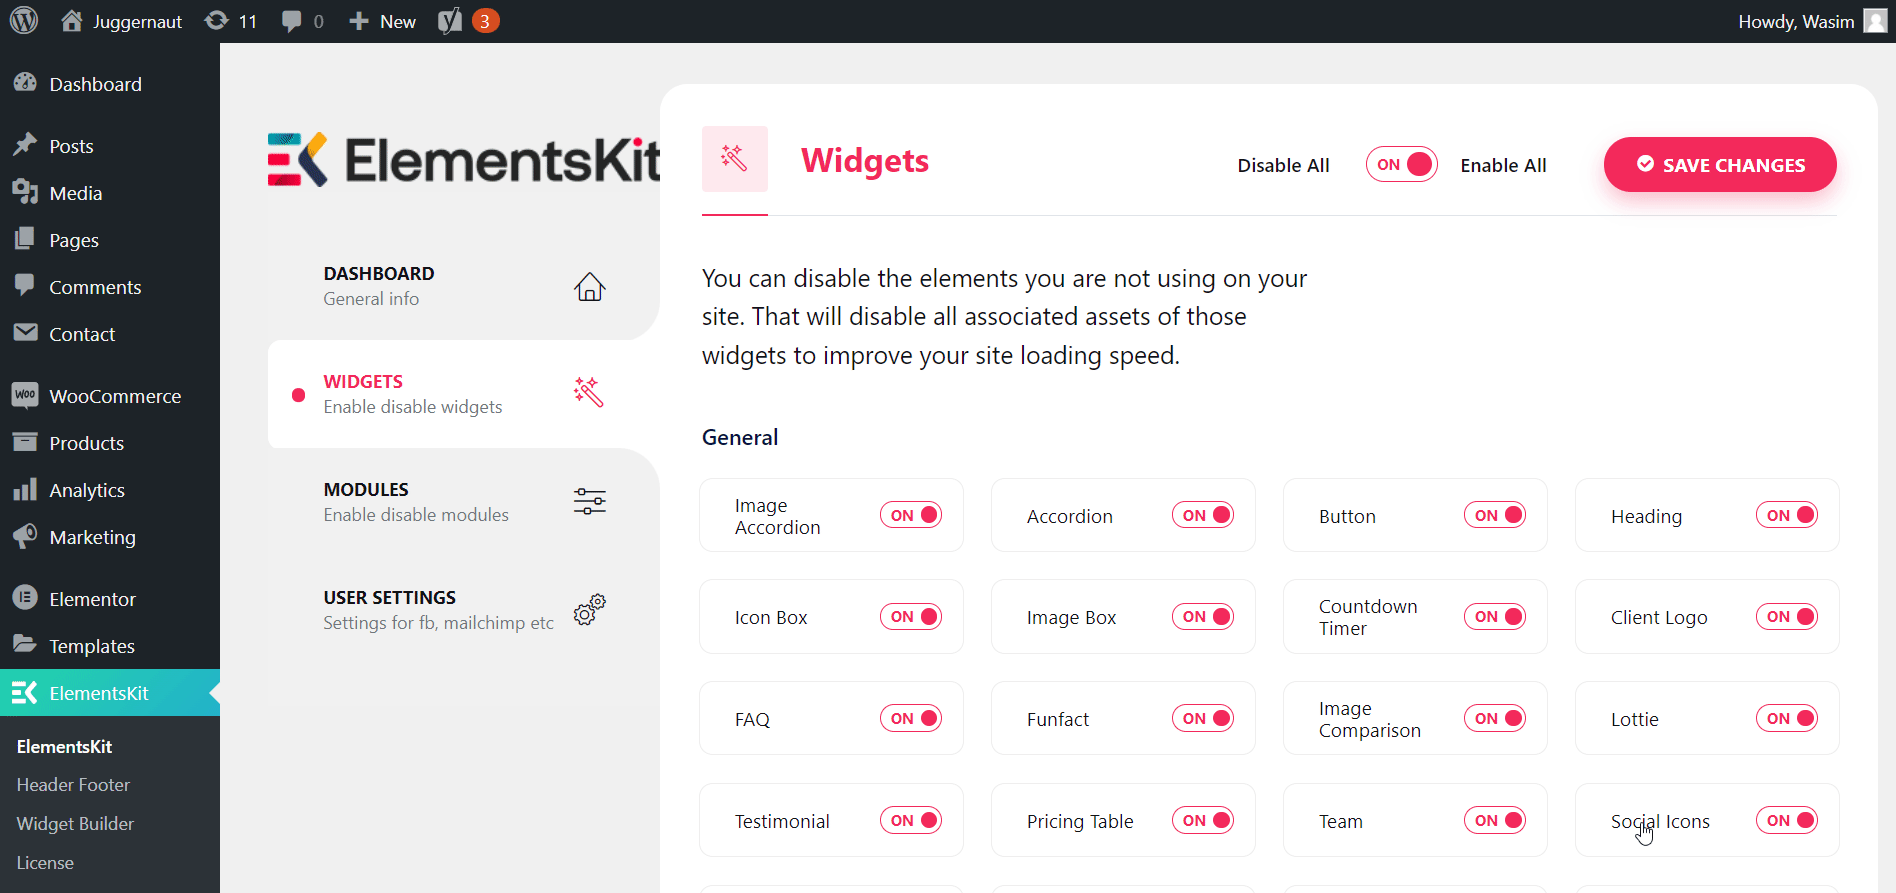Click the Posts pushpin icon

pyautogui.click(x=25, y=145)
